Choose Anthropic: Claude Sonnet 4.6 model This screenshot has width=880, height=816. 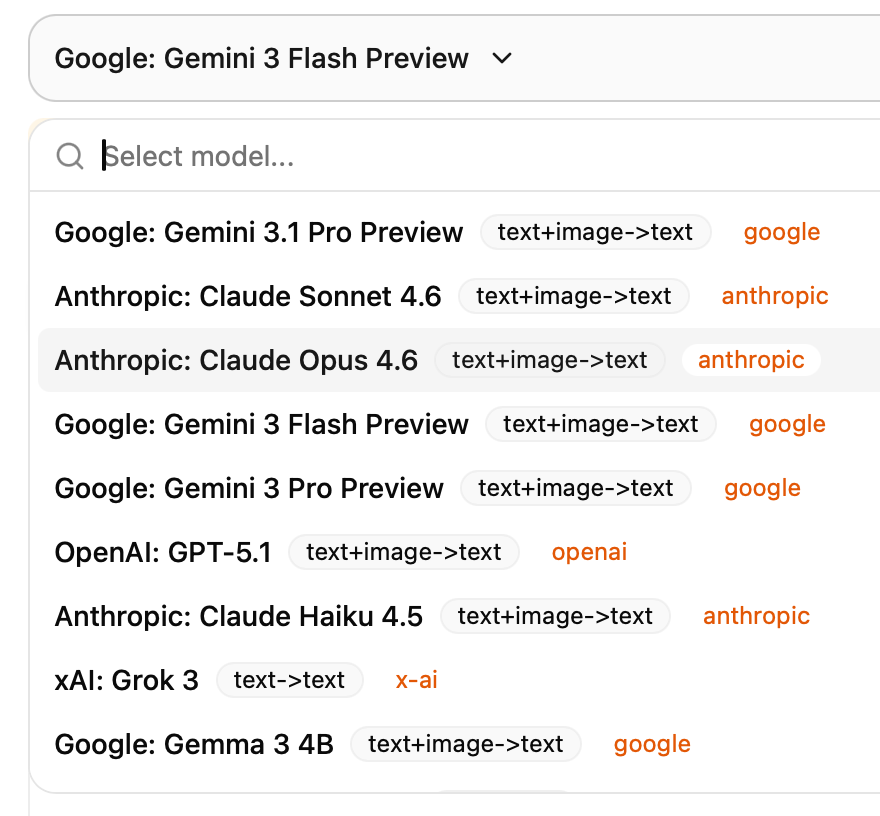[248, 297]
